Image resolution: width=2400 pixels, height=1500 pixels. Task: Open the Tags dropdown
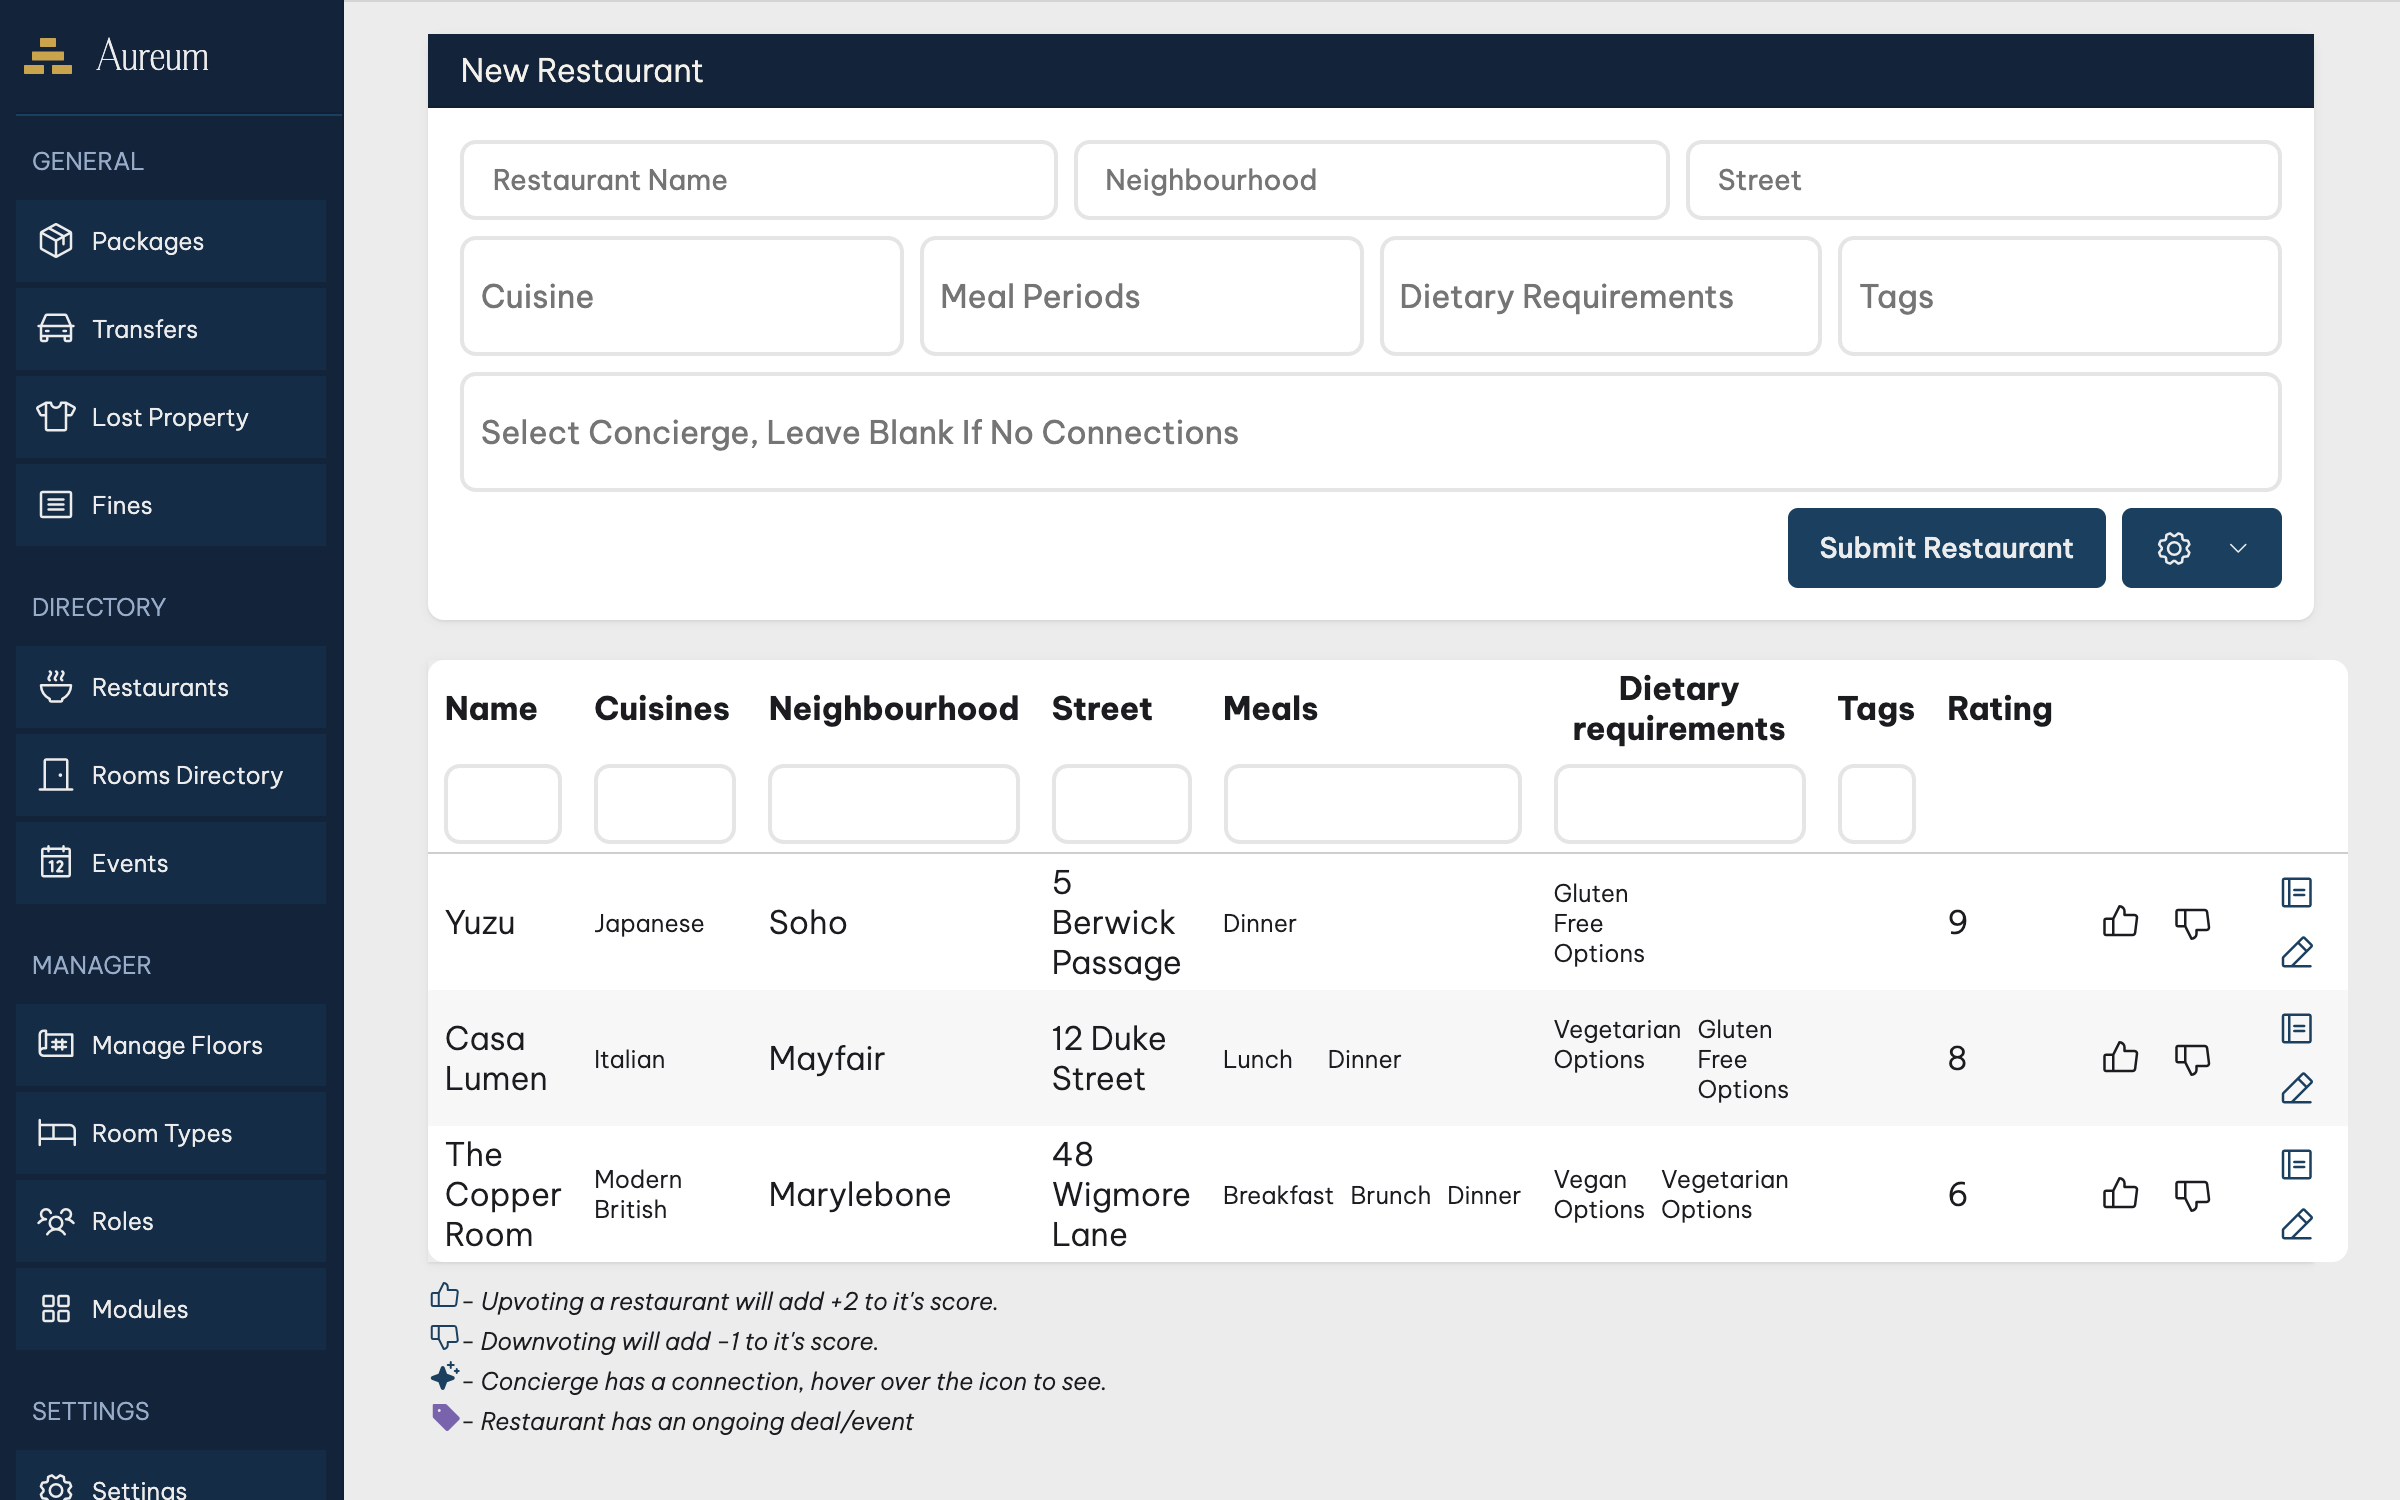[x=2060, y=296]
